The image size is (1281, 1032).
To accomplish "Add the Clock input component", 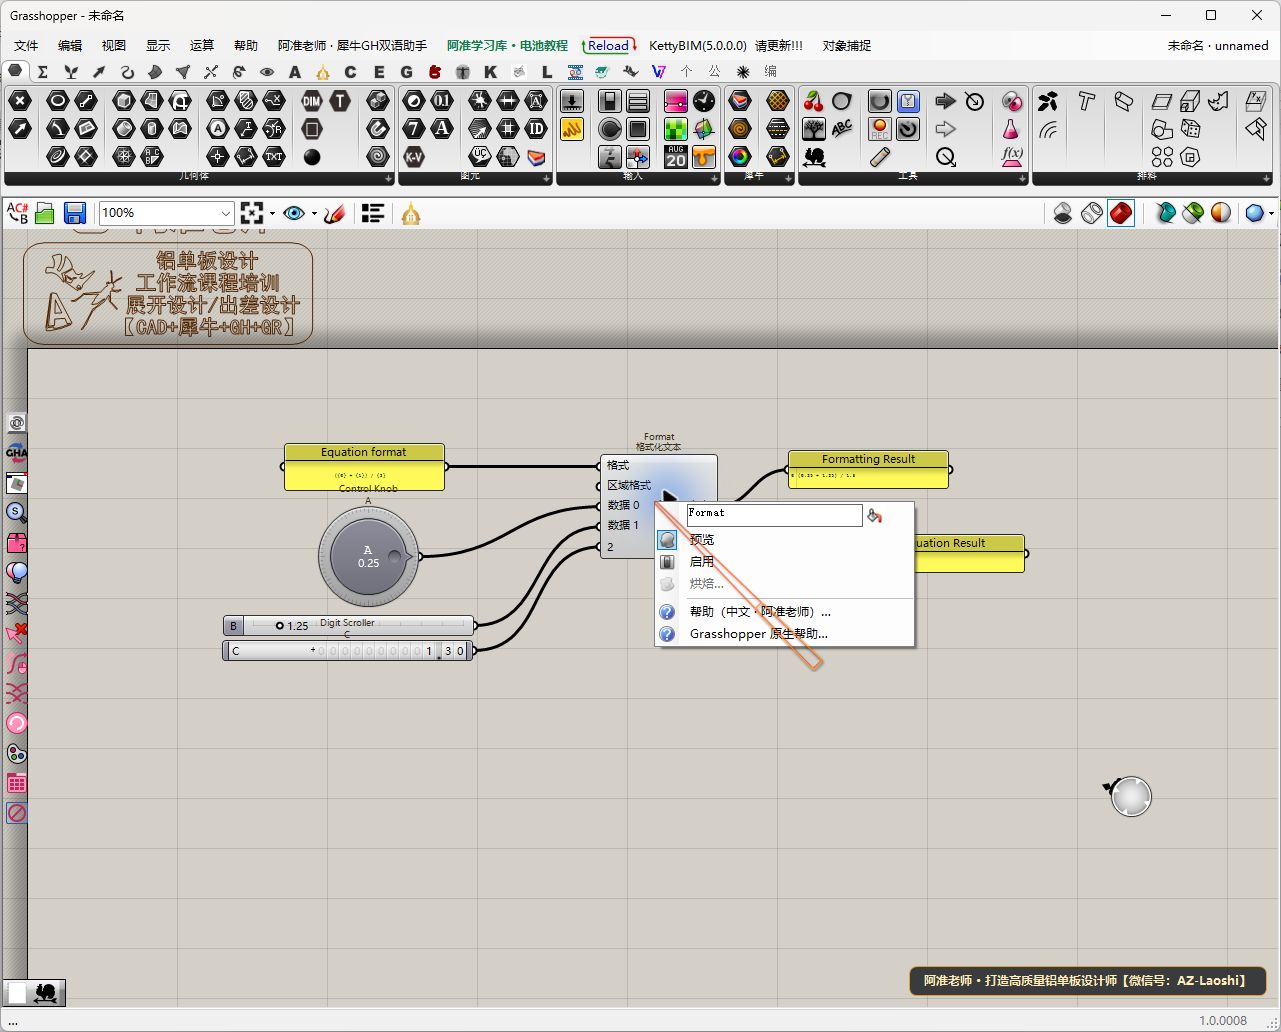I will [704, 101].
